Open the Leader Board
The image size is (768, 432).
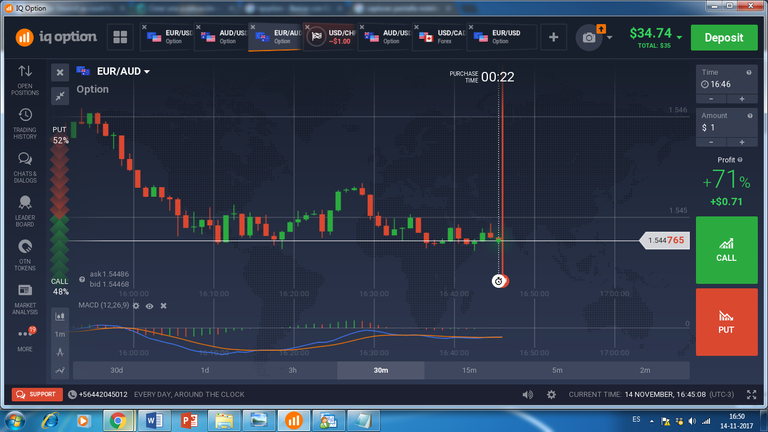pyautogui.click(x=25, y=212)
